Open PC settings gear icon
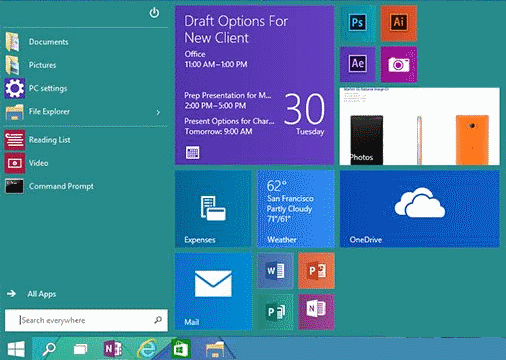This screenshot has height=360, width=506. (x=15, y=88)
